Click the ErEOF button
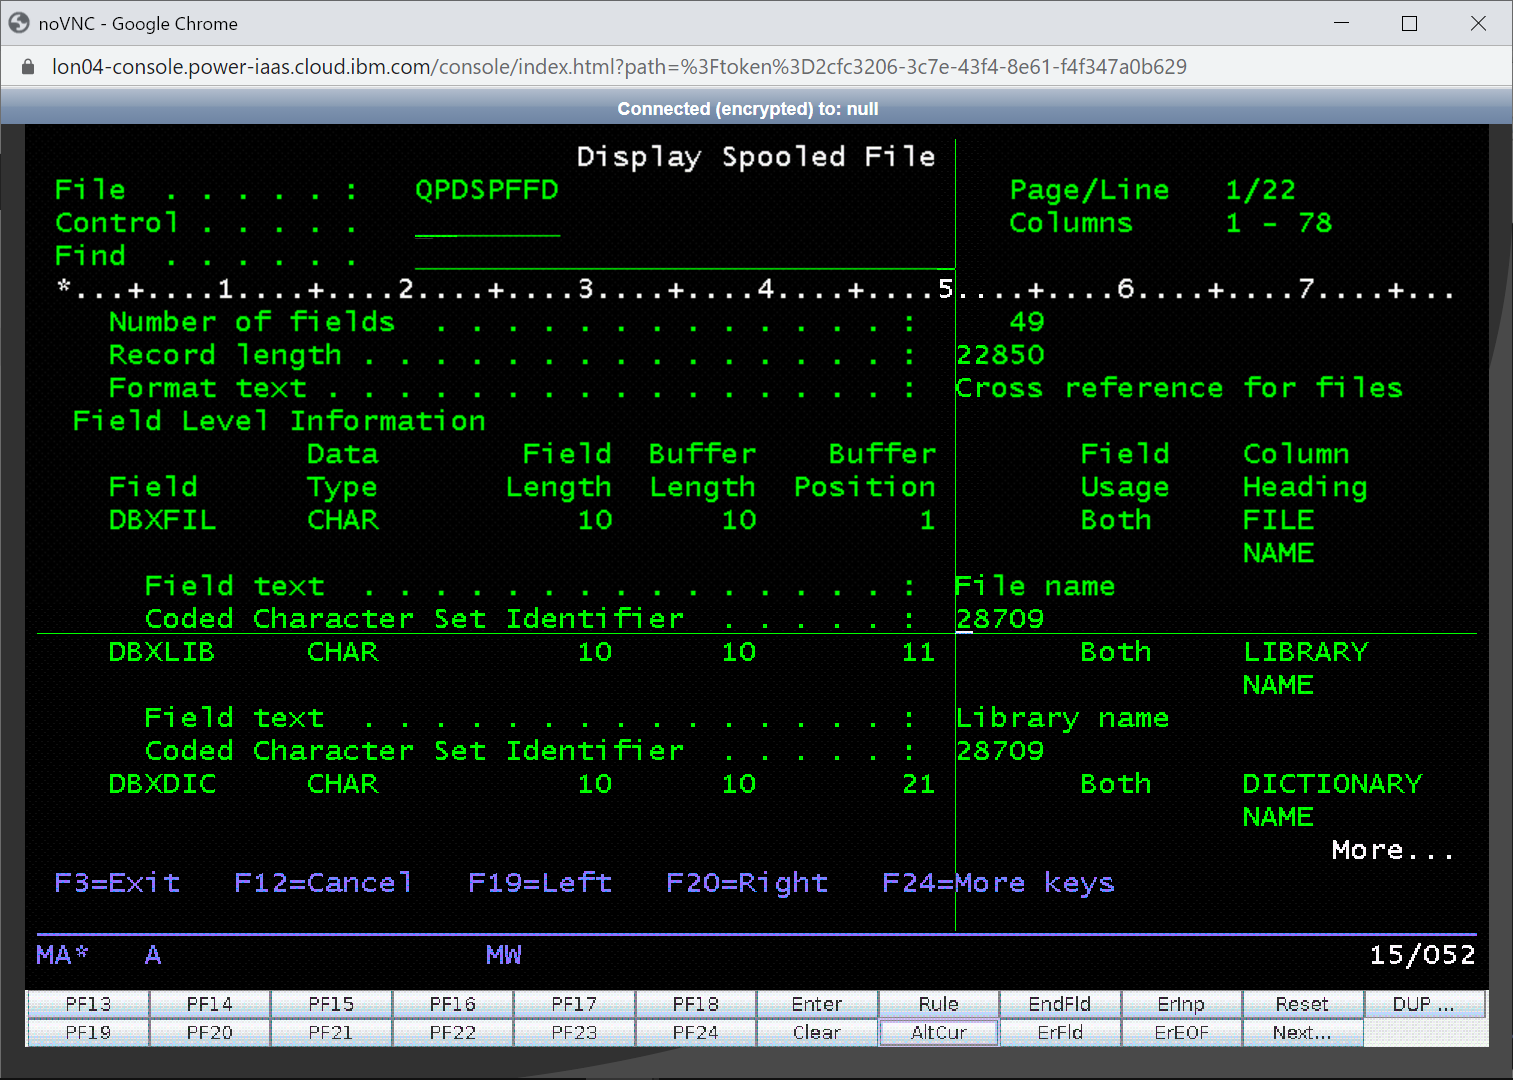Image resolution: width=1513 pixels, height=1080 pixels. 1181,1033
